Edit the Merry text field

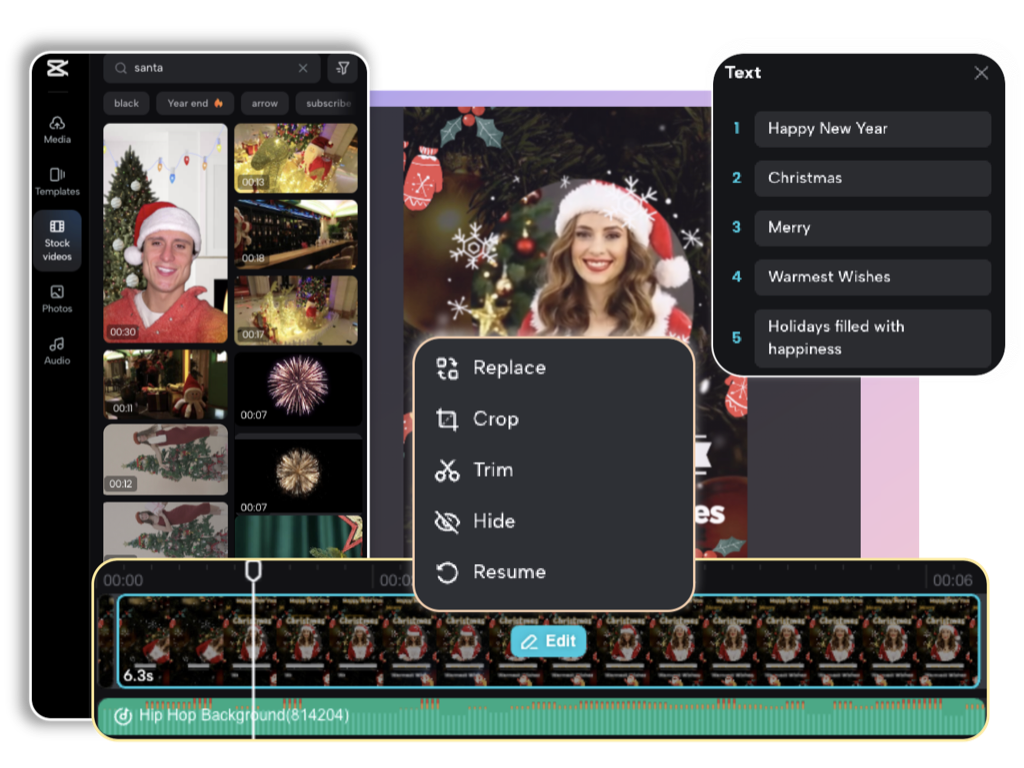[872, 228]
